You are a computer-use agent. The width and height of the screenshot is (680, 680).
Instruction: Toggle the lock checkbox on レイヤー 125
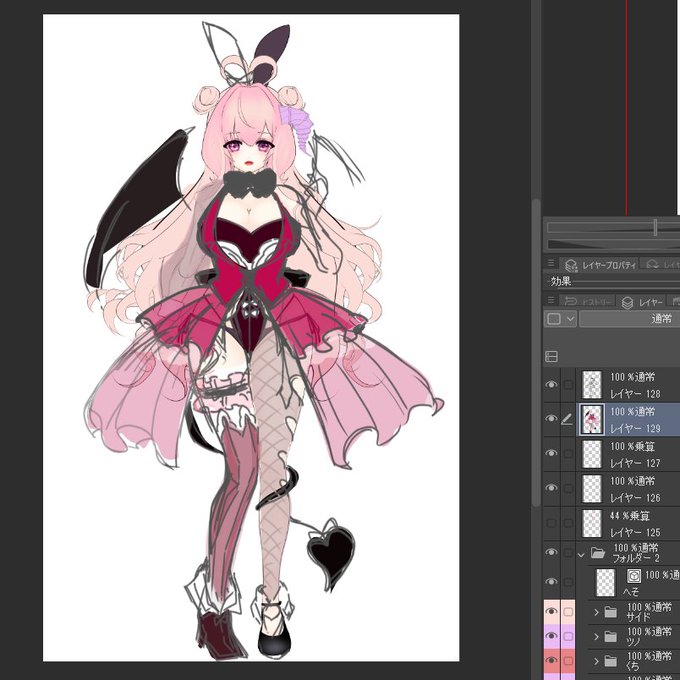[568, 523]
